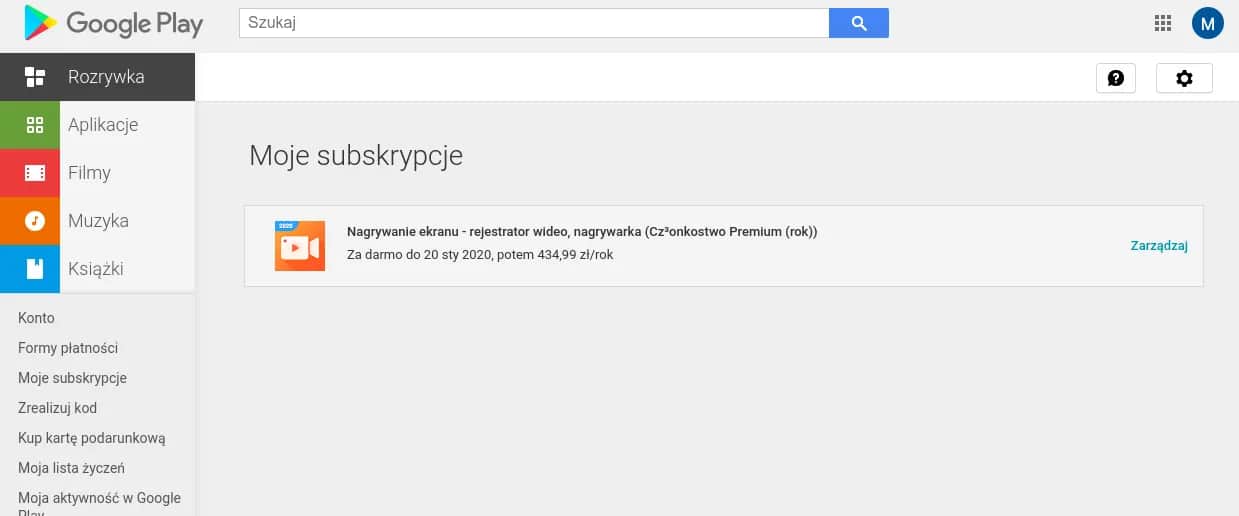
Task: Select Zrealizuj kod in the sidebar
Action: point(57,408)
